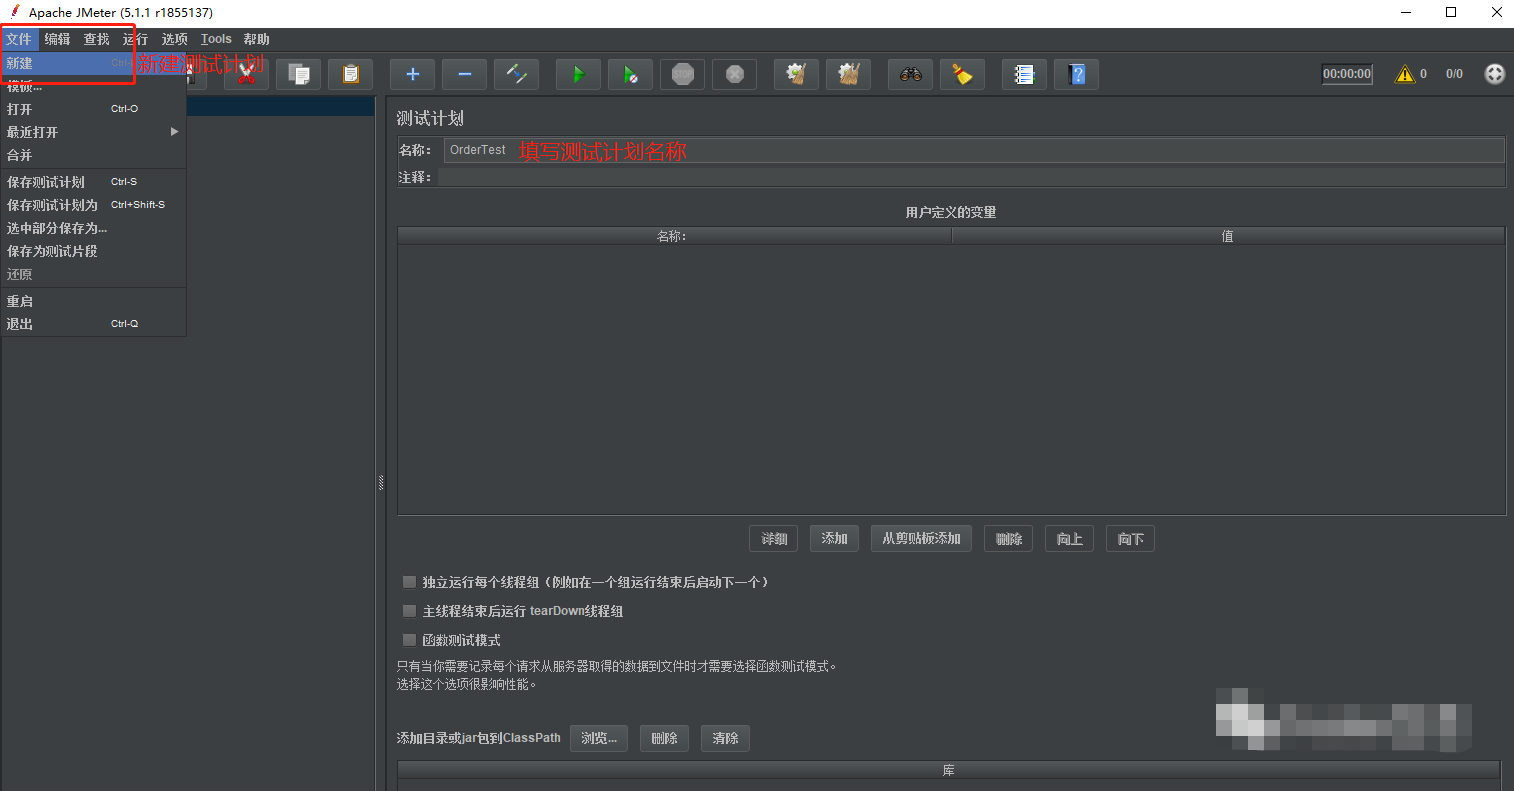Open the Function helper notebook icon

(x=1024, y=74)
